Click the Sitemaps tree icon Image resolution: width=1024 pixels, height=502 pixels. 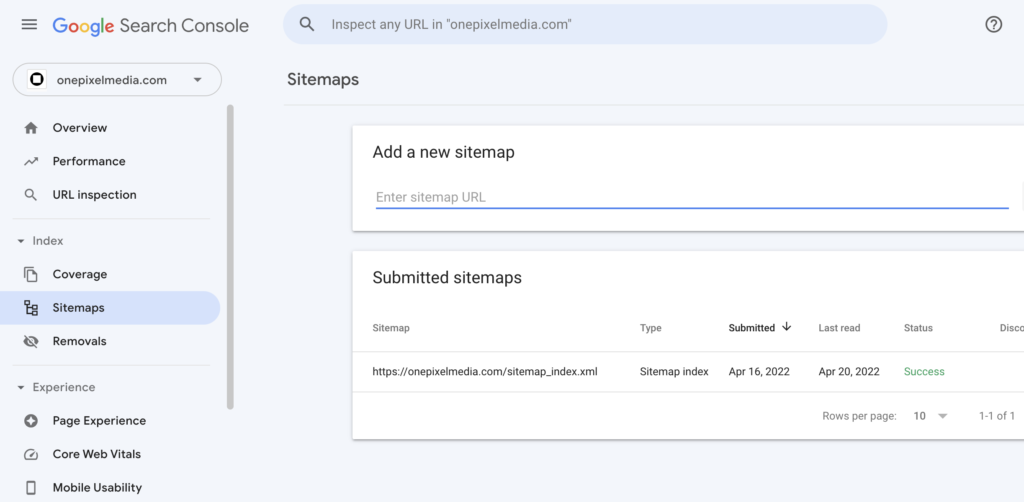click(31, 307)
